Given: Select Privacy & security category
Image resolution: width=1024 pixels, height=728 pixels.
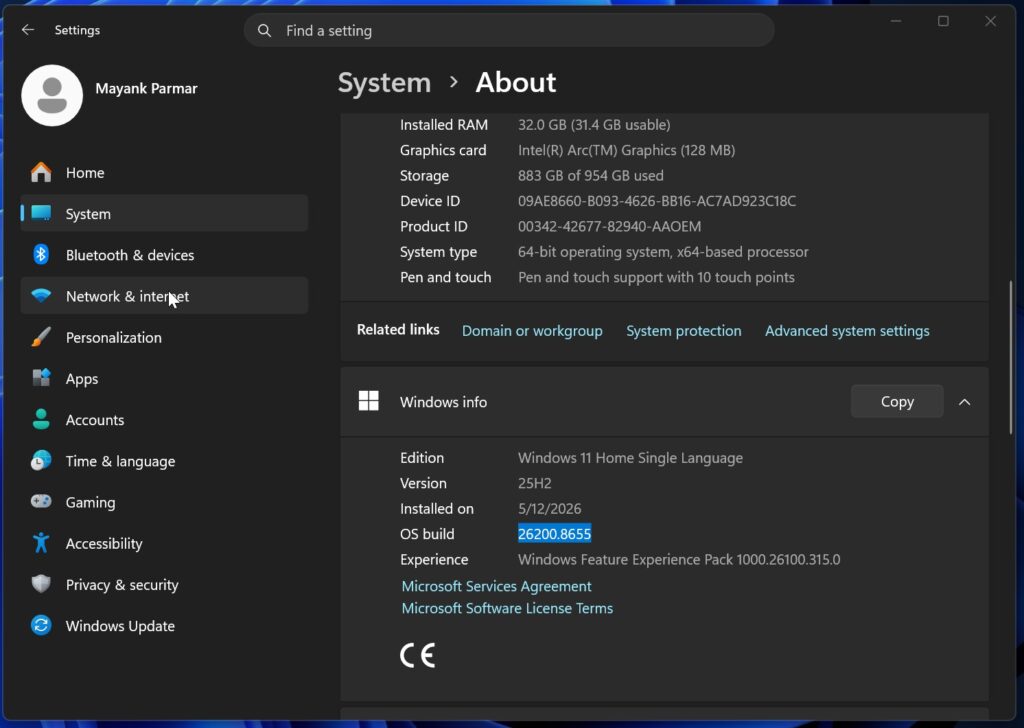Looking at the screenshot, I should tap(165, 584).
